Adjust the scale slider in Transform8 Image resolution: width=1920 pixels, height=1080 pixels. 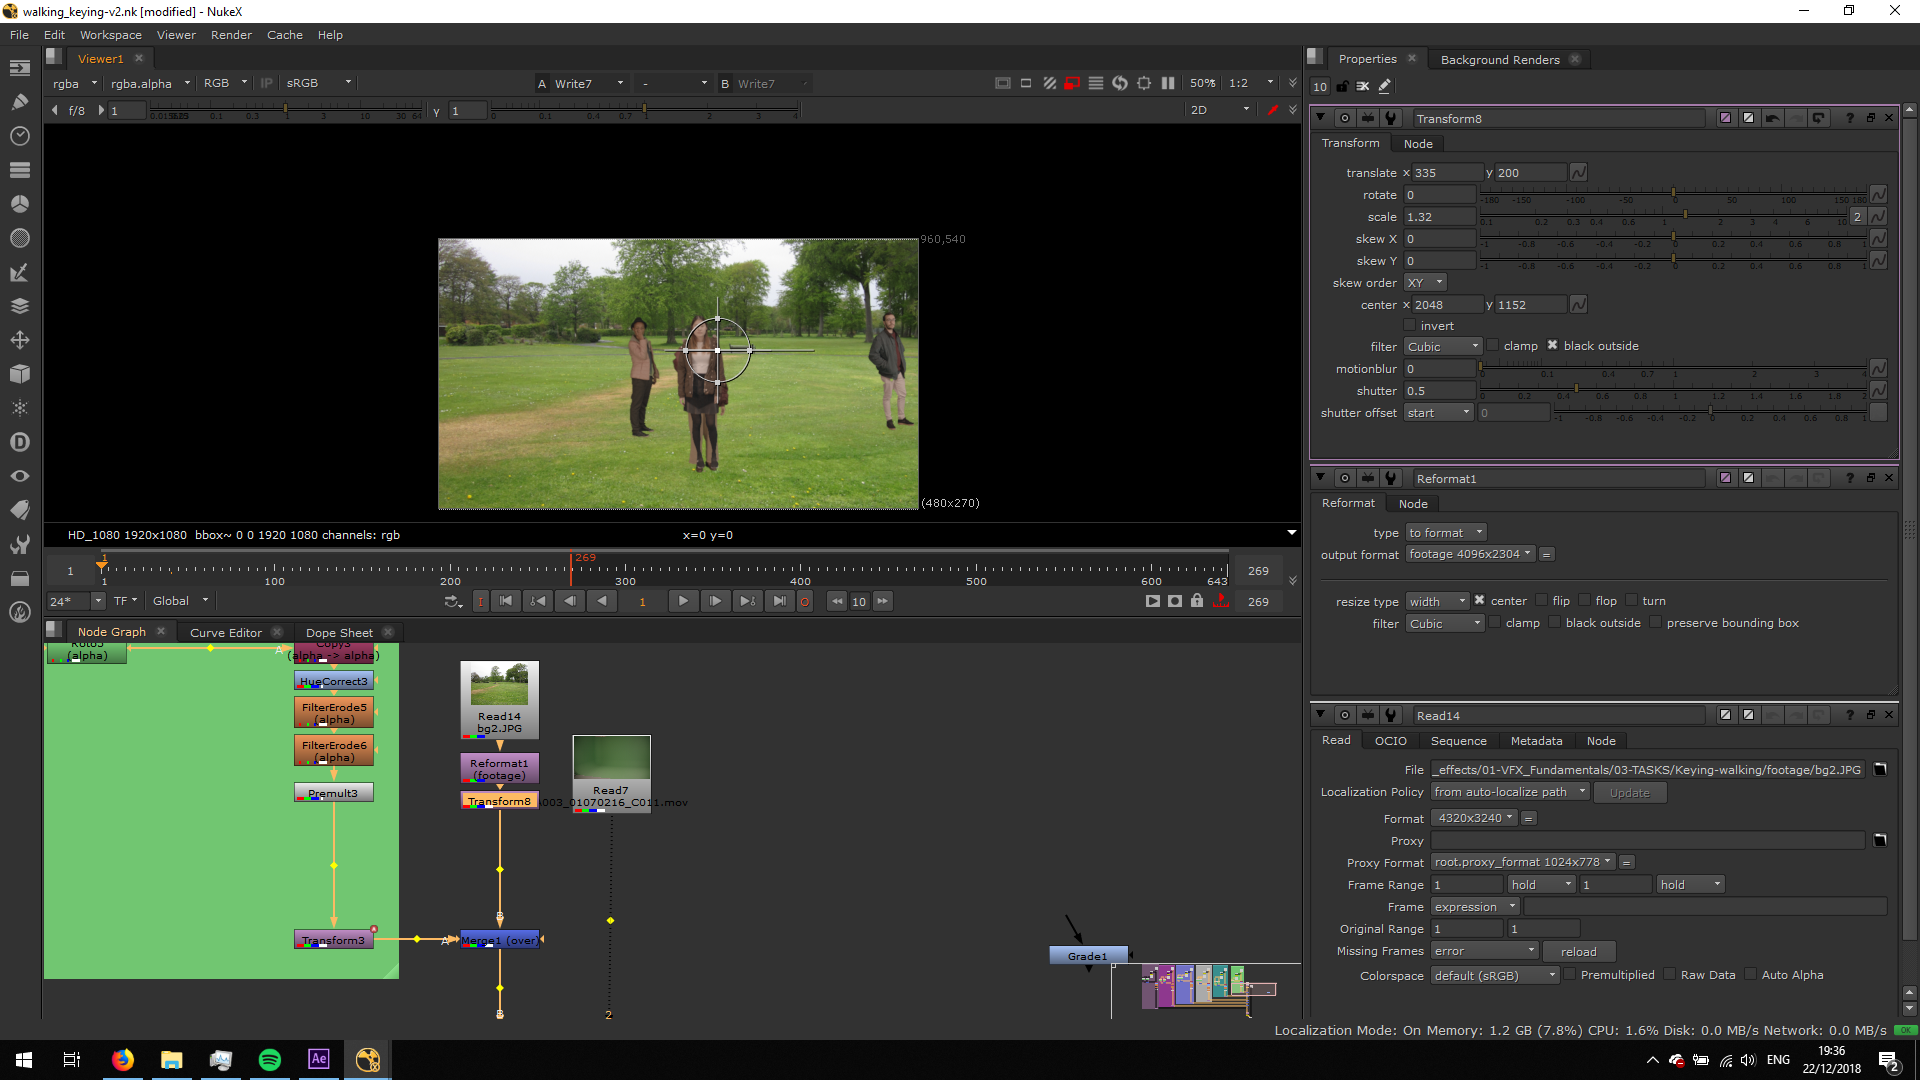[x=1685, y=216]
